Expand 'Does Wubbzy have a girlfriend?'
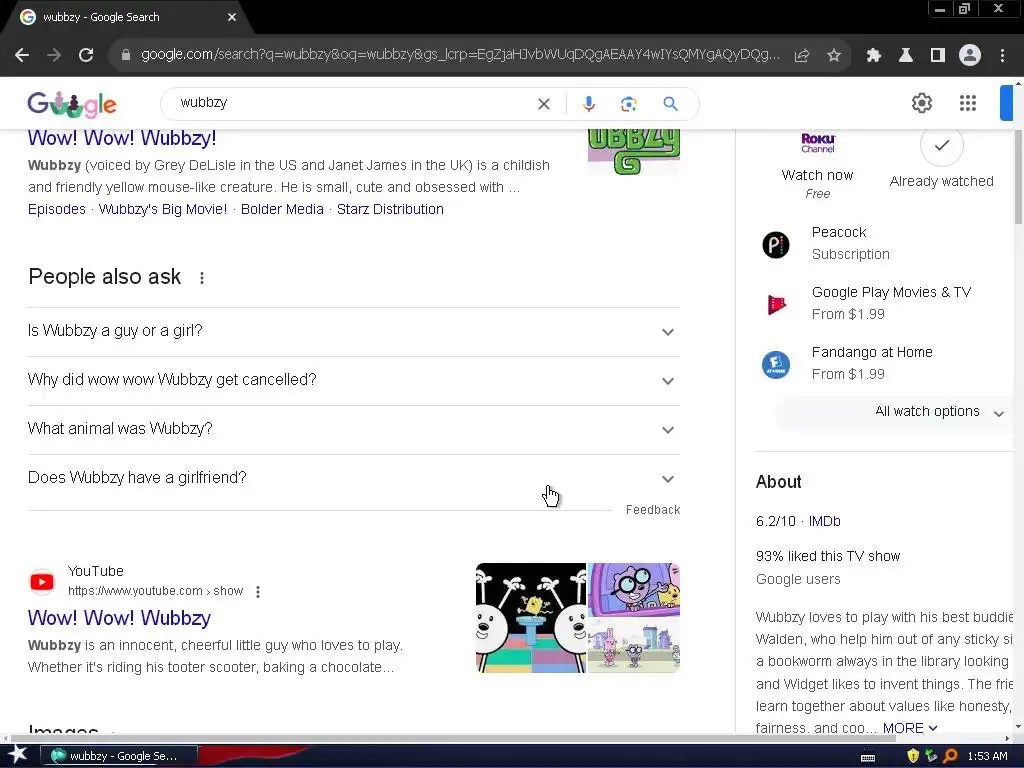1024x768 pixels. [353, 479]
